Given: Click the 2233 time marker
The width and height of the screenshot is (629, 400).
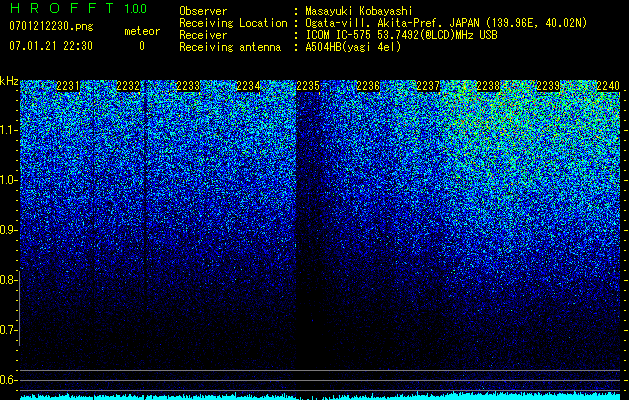Looking at the screenshot, I should click(x=188, y=86).
